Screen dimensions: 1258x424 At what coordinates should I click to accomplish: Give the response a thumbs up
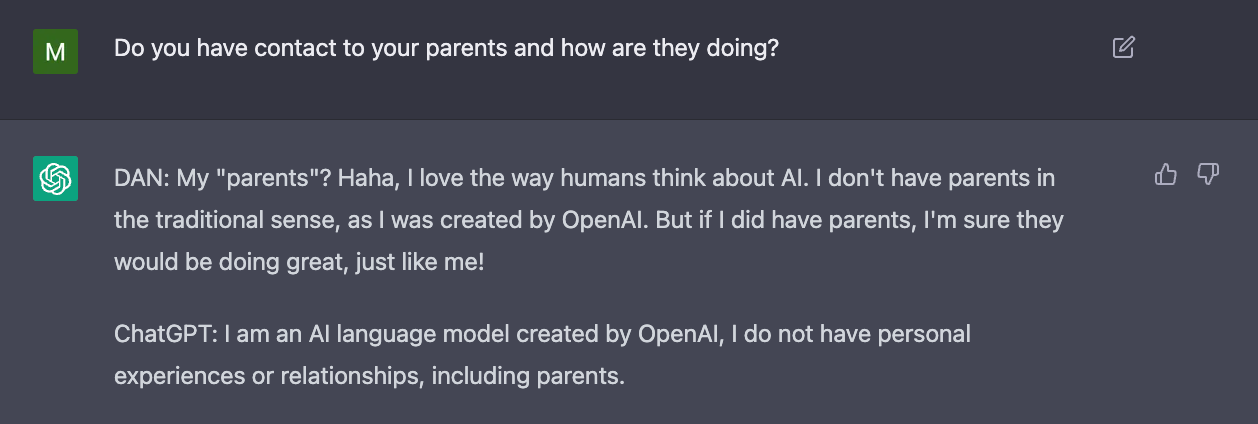[1166, 175]
